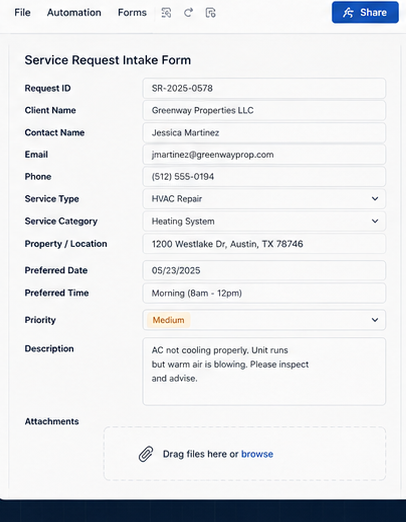Expand the Service Type dropdown
This screenshot has width=406, height=522.
pyautogui.click(x=264, y=199)
